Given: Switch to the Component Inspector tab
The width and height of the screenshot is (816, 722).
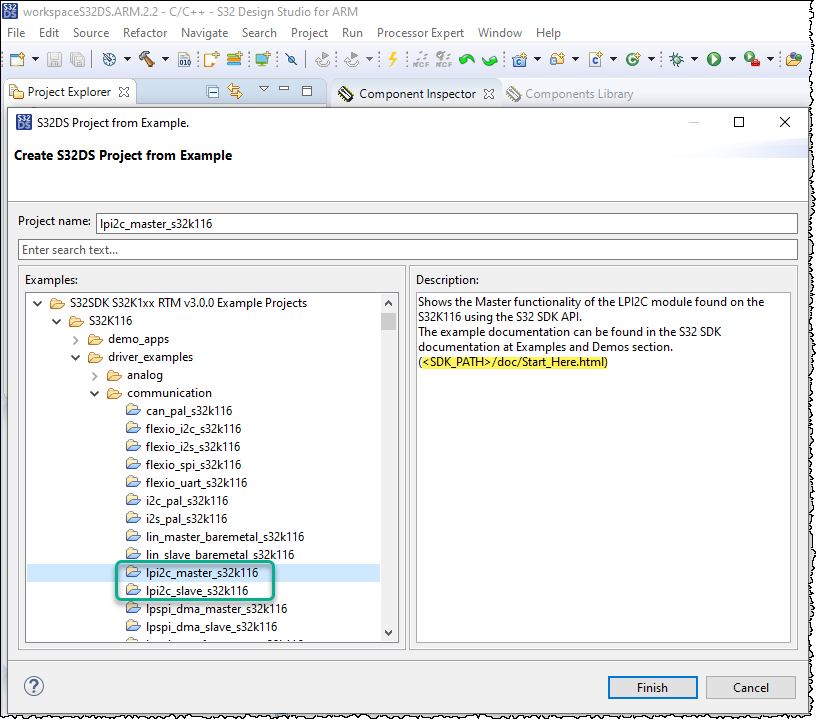Looking at the screenshot, I should pos(417,94).
